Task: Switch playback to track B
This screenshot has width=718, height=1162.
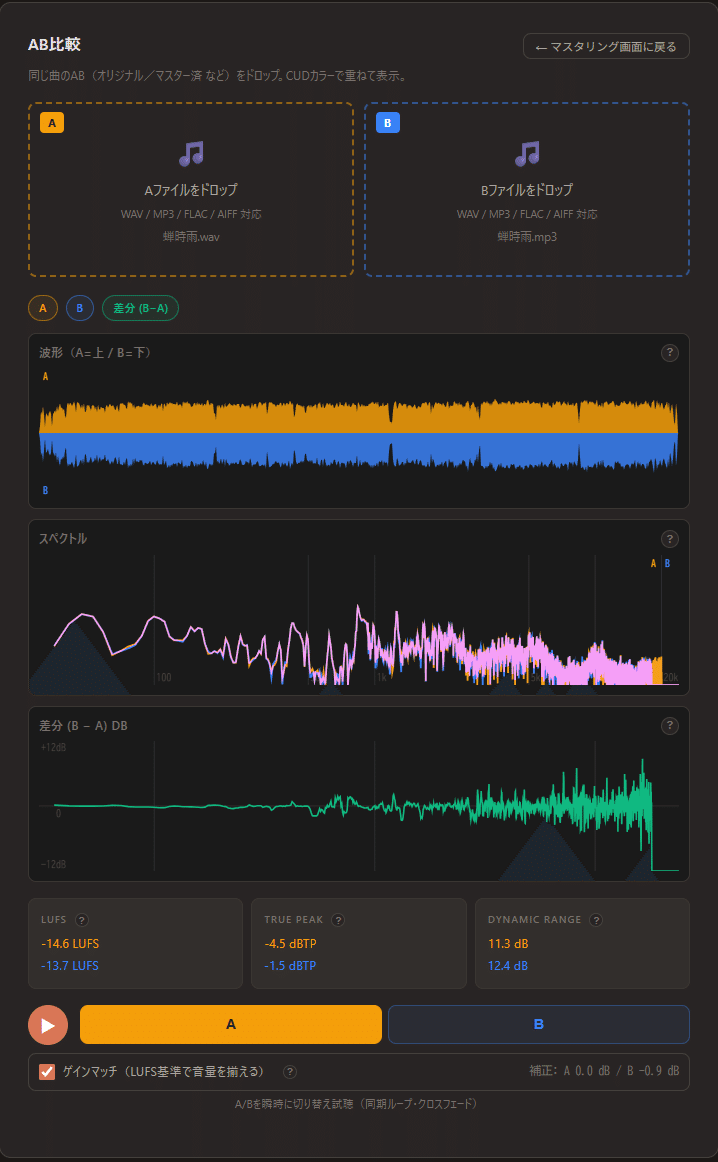Action: tap(539, 1024)
